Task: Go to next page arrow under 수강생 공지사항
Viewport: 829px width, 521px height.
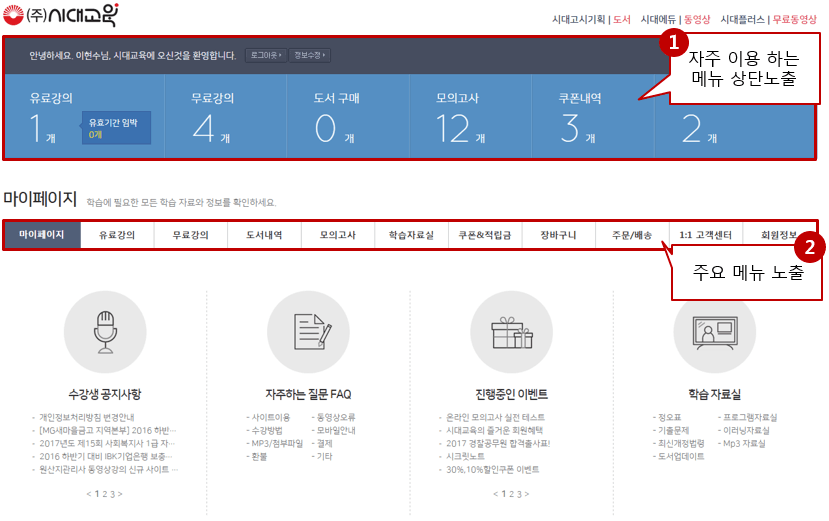Action: tap(120, 494)
